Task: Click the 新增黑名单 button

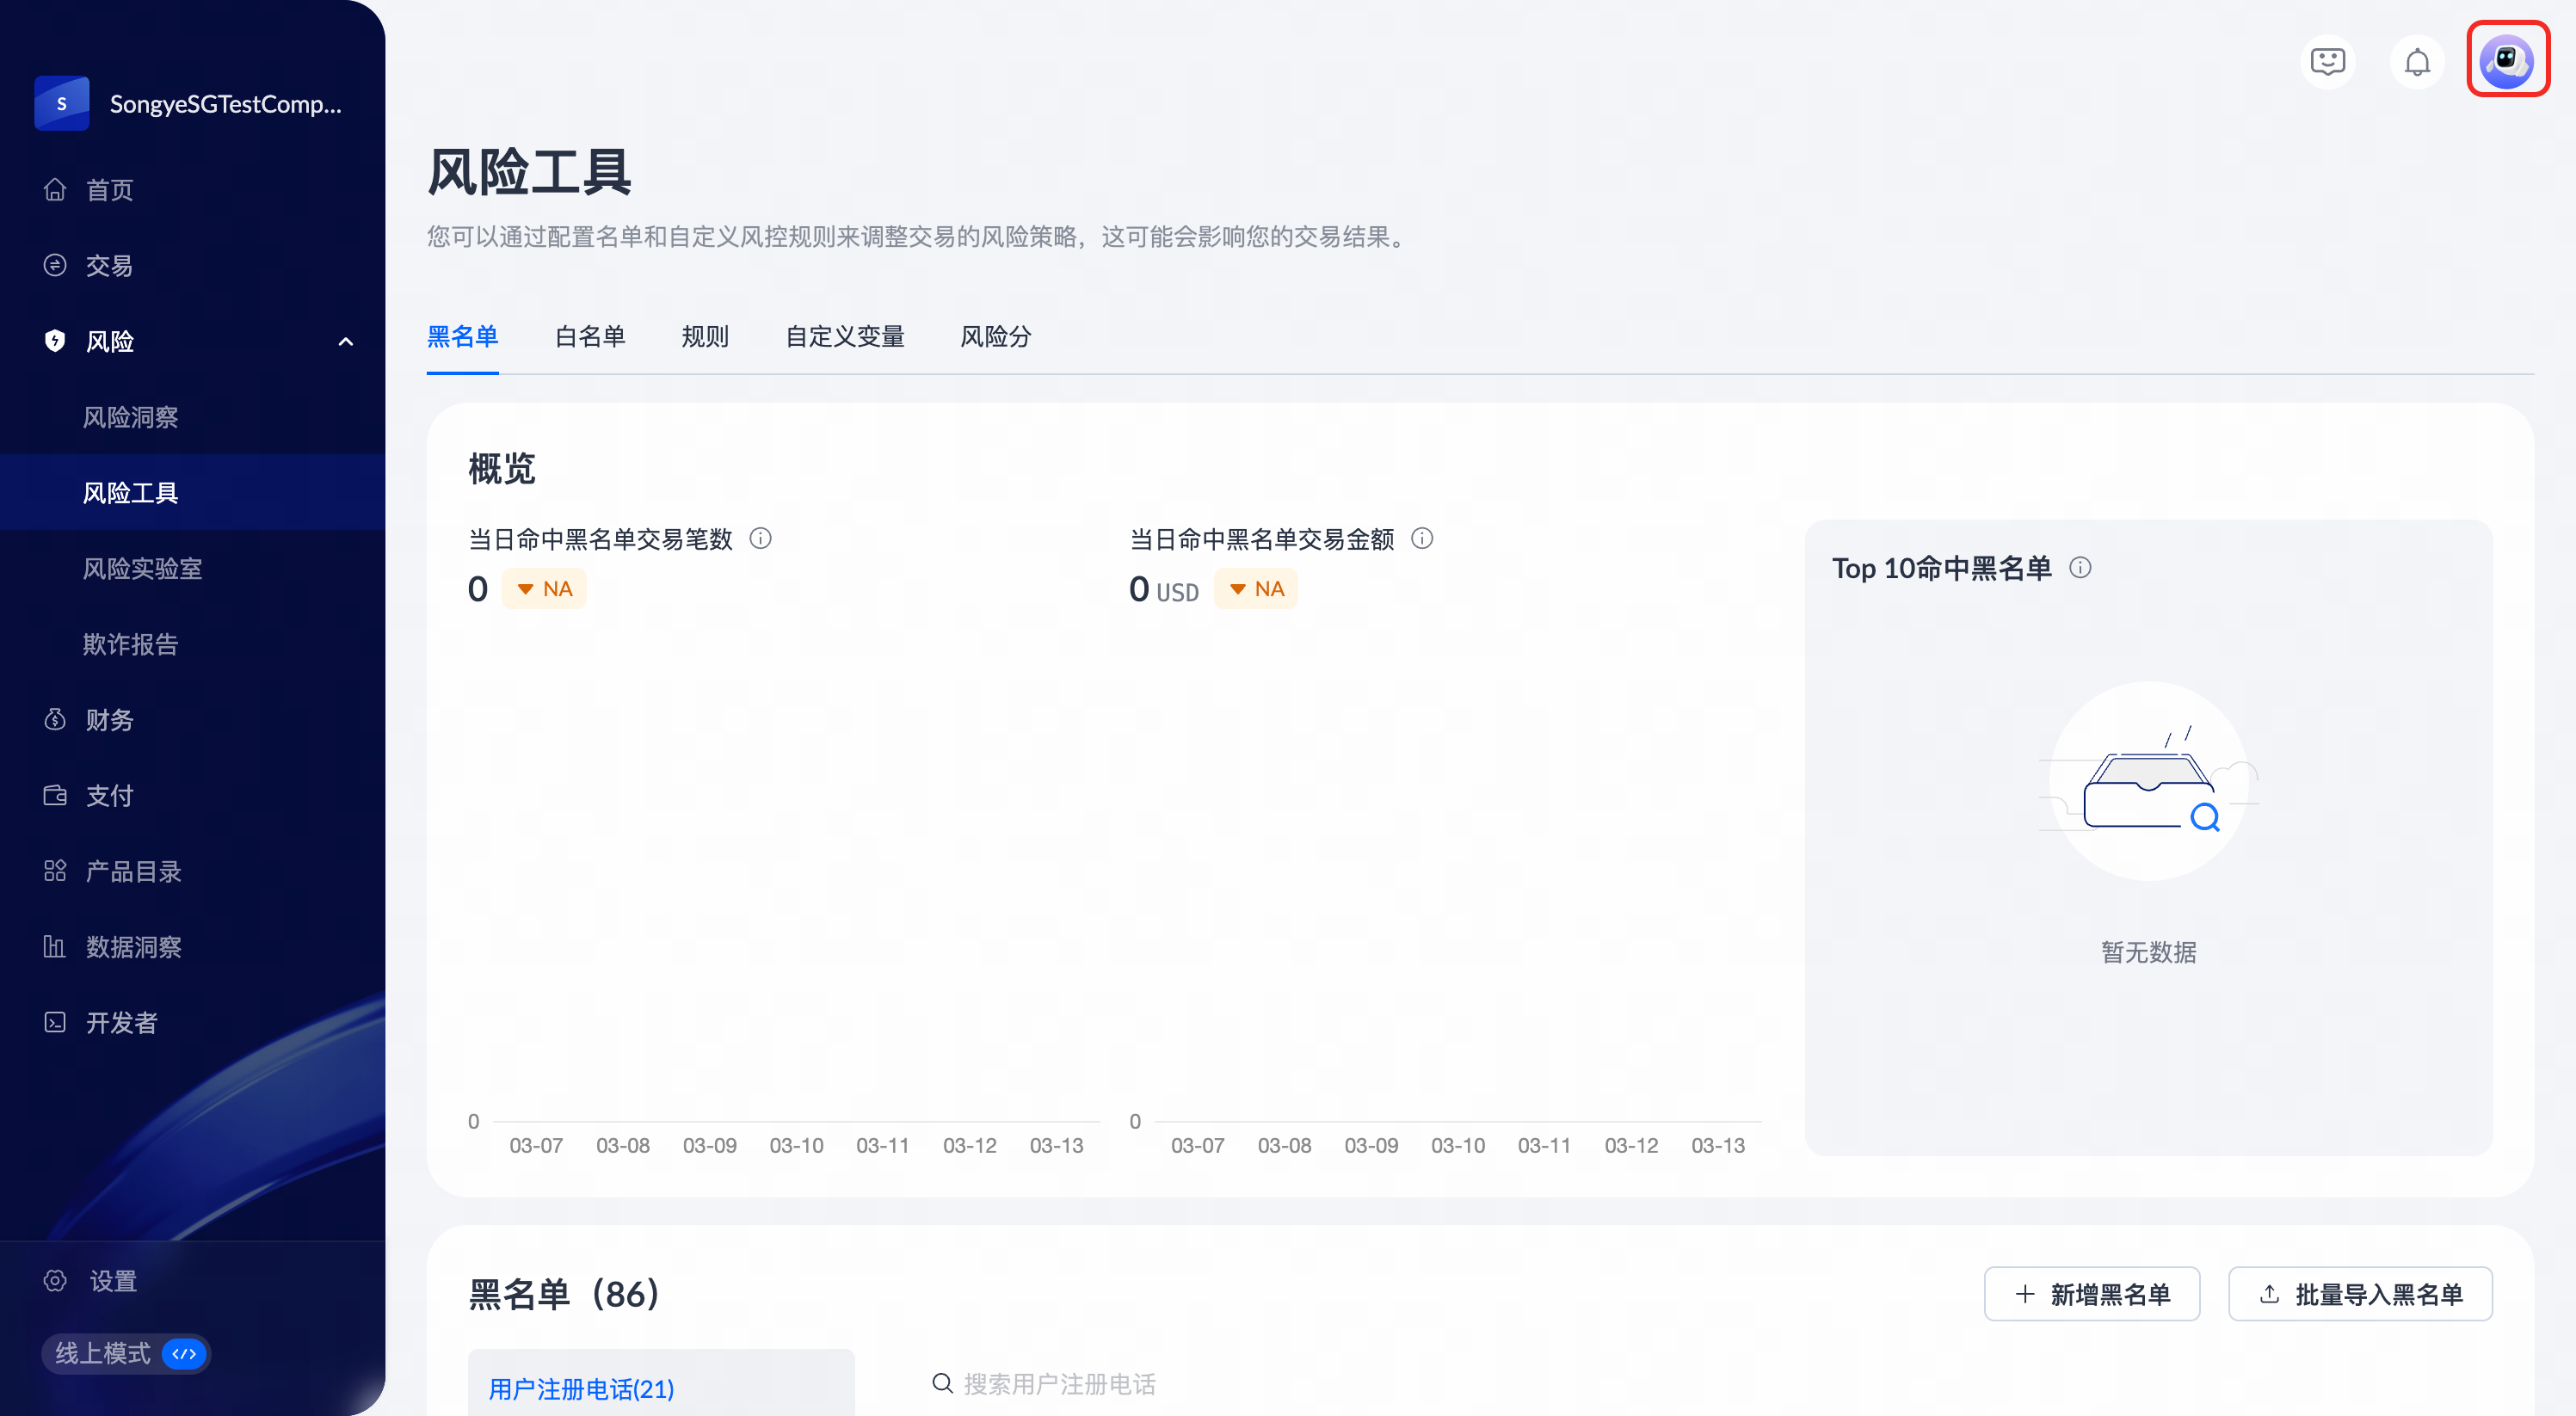Action: tap(2091, 1294)
